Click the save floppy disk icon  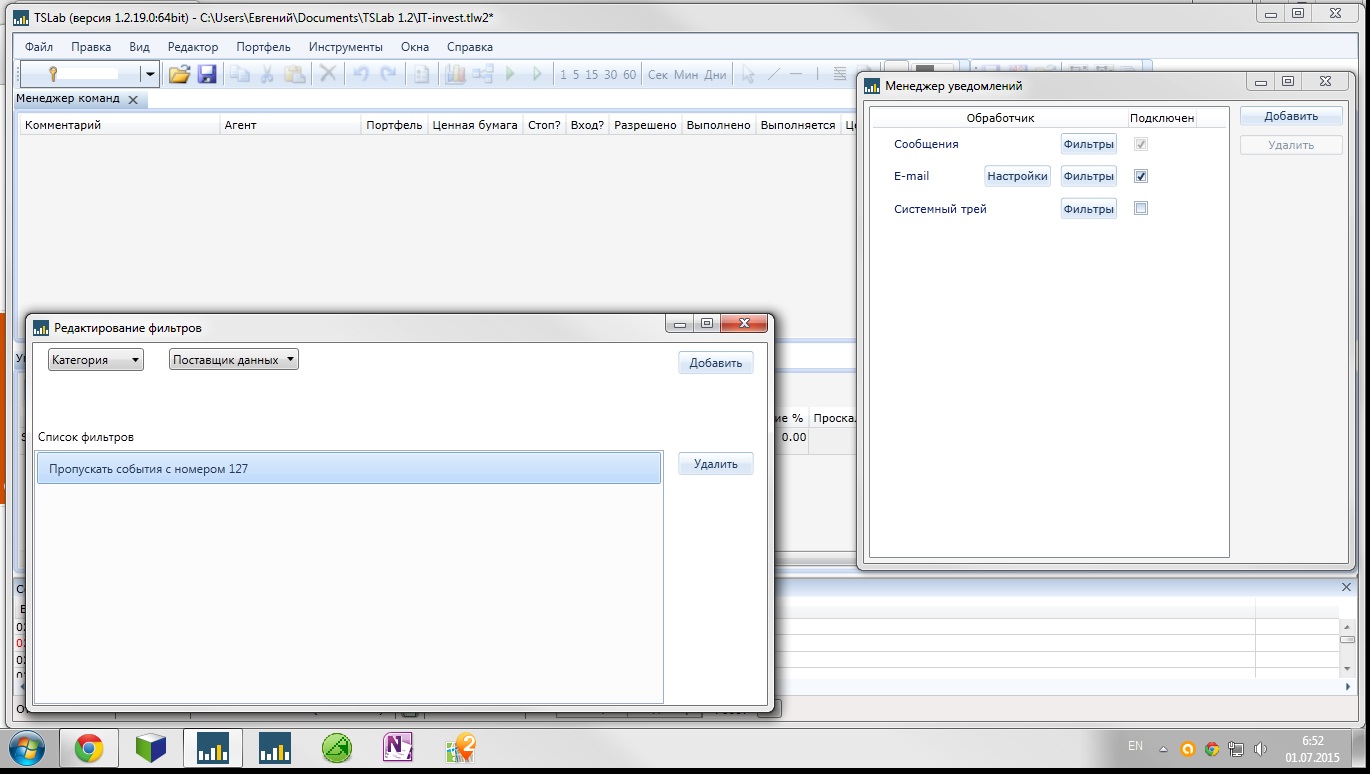[x=207, y=74]
